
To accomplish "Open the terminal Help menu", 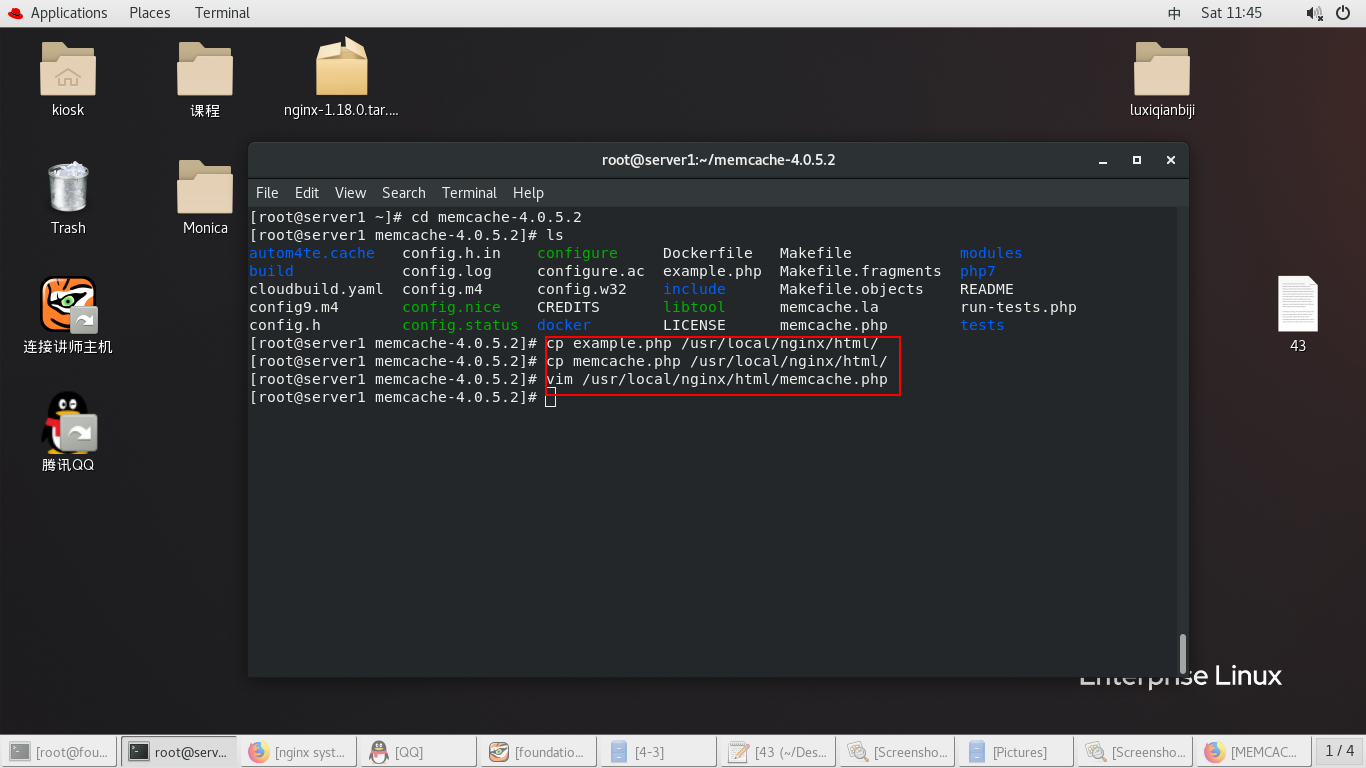I will point(528,193).
